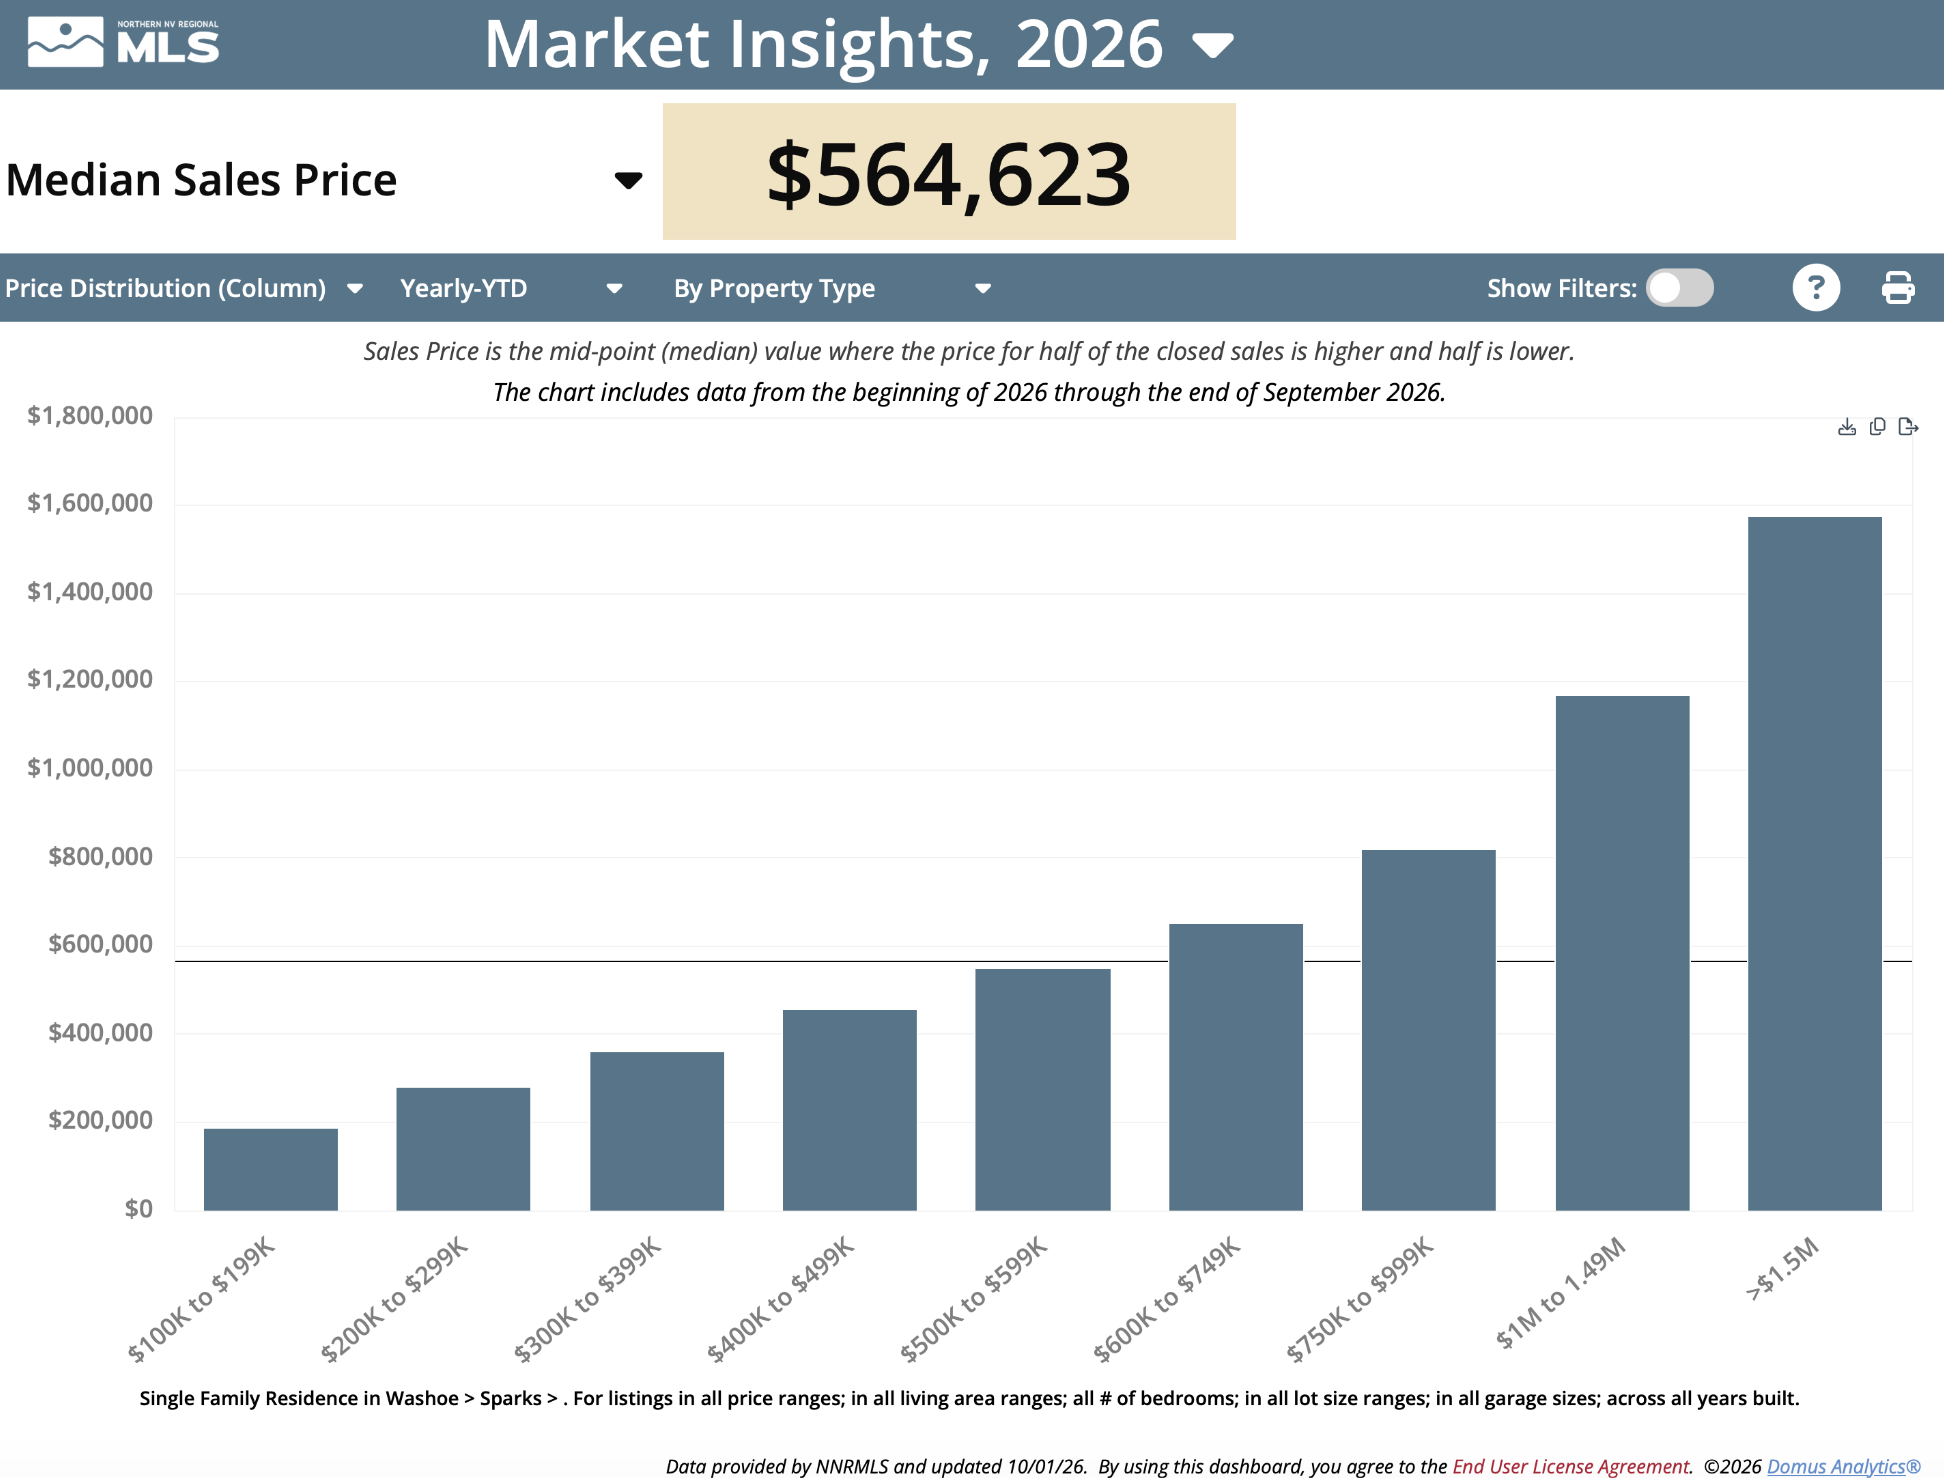Click the ">$1.5M" axis label
The image size is (1944, 1478).
(x=1782, y=1269)
